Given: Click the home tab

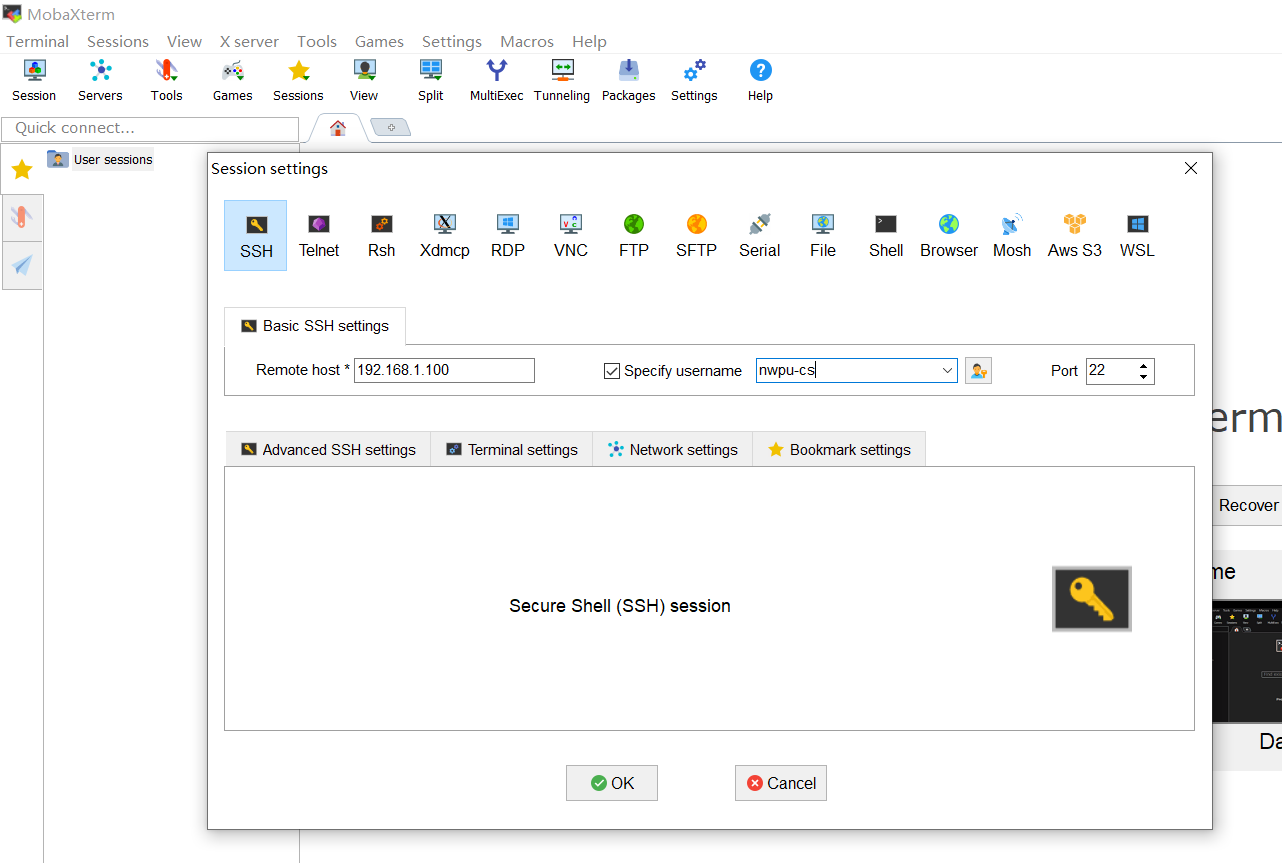Looking at the screenshot, I should click(337, 128).
